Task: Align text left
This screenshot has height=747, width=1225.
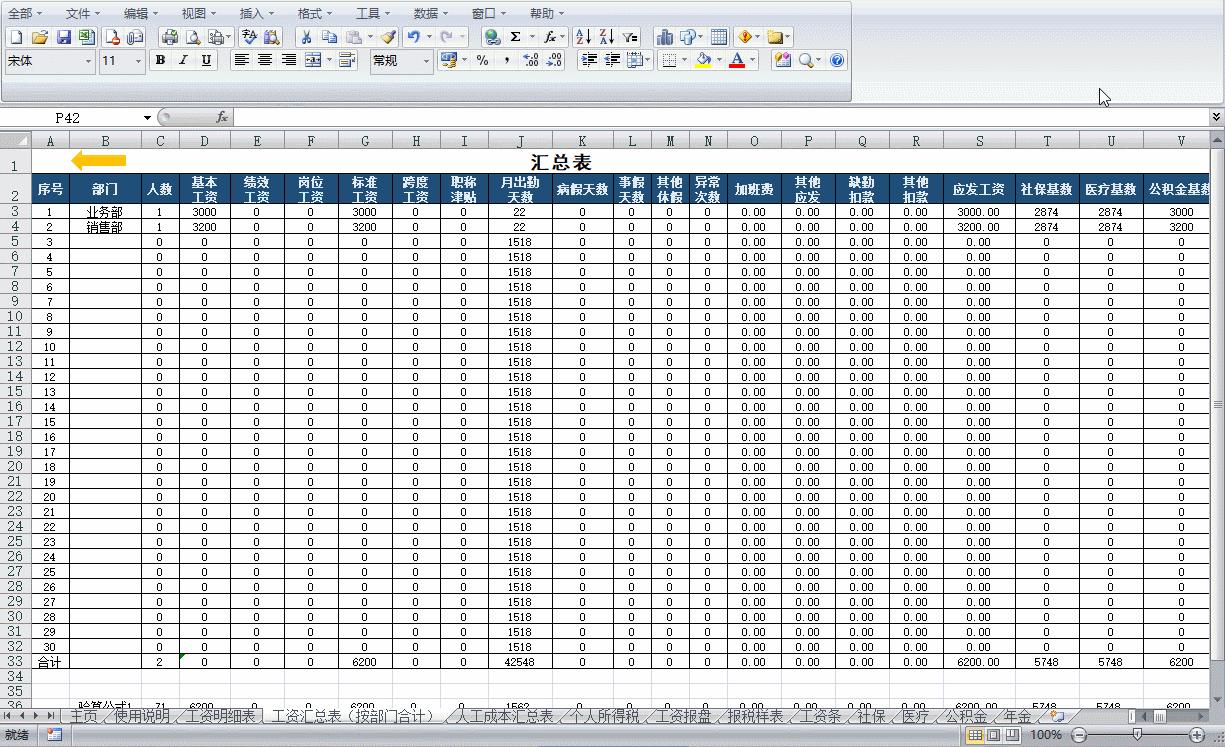Action: click(x=241, y=60)
